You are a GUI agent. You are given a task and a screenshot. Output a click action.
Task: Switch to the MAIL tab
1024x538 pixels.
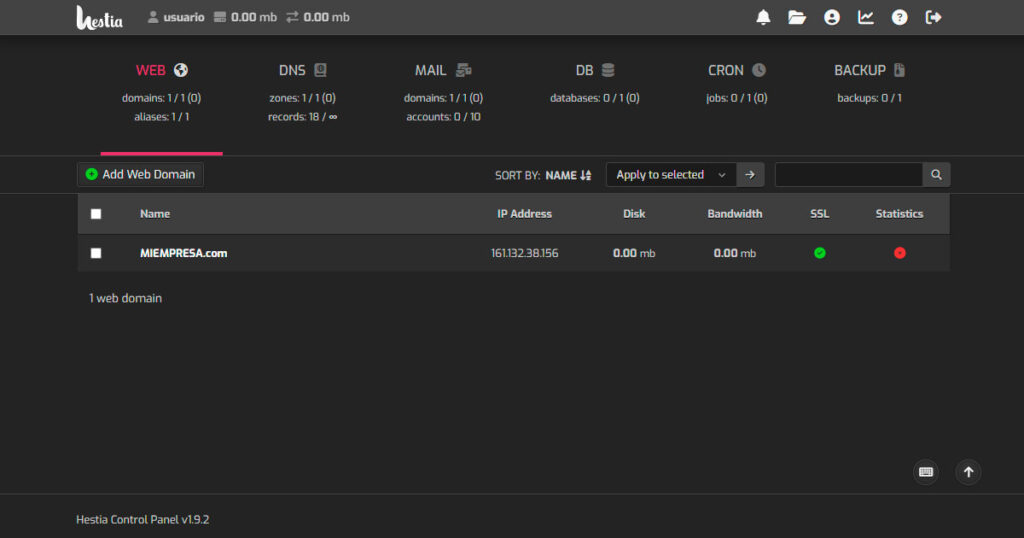(442, 71)
